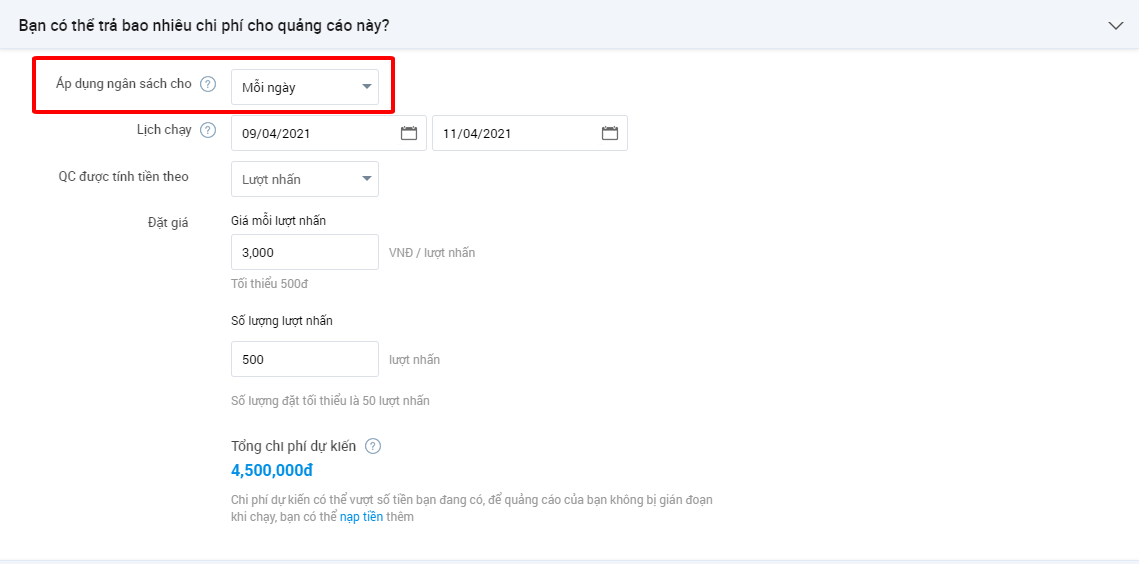Click the section title about ad cost
This screenshot has width=1139, height=564.
tap(203, 25)
